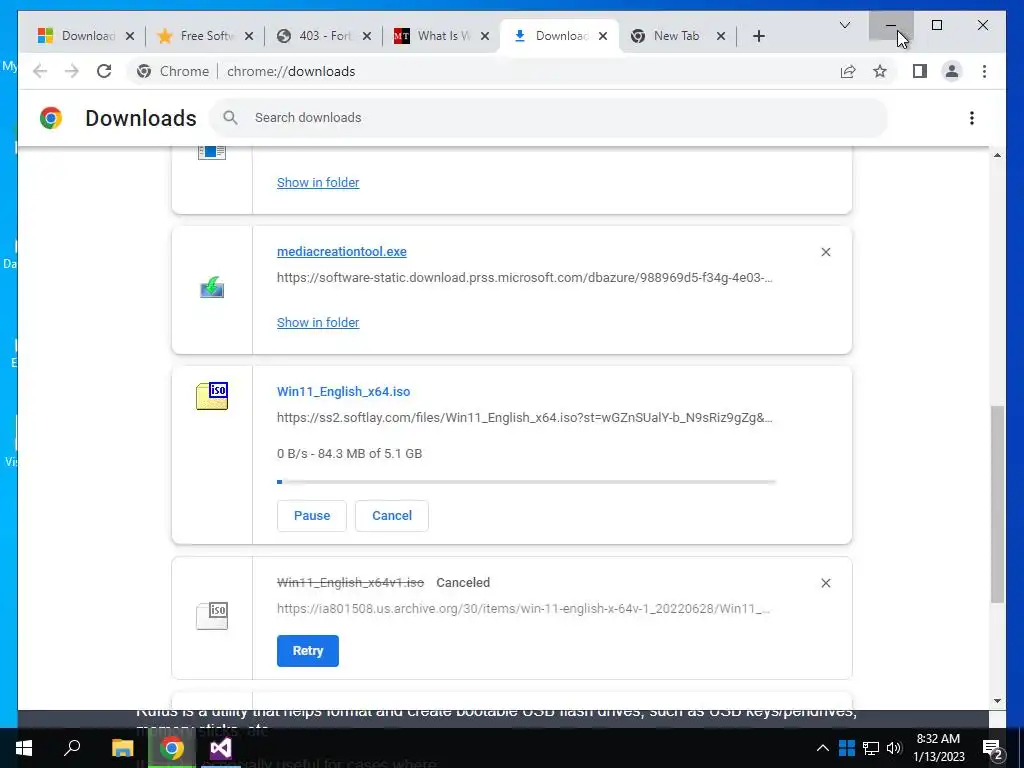Click the Win11 ISO download progress bar
Screen dimensions: 1024x768
526,482
